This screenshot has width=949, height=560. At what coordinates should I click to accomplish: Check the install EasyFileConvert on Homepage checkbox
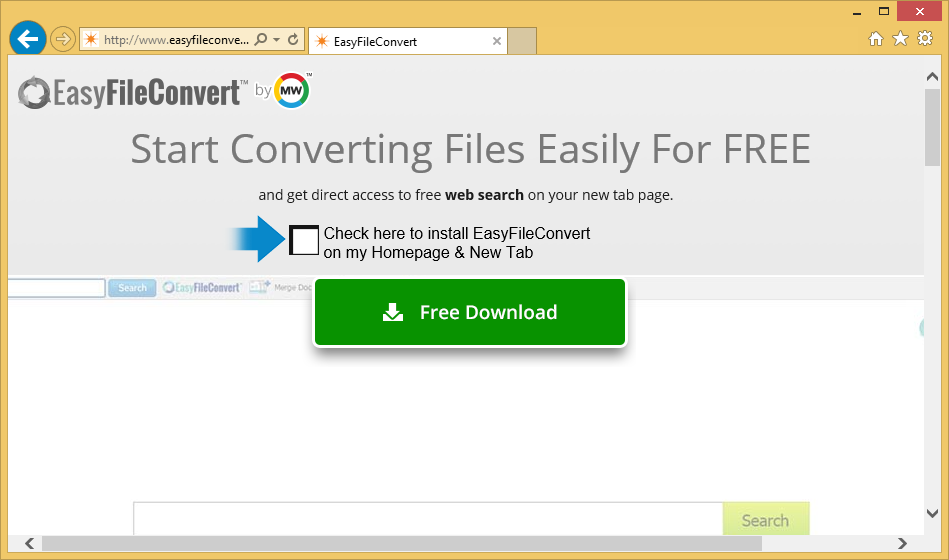(304, 240)
